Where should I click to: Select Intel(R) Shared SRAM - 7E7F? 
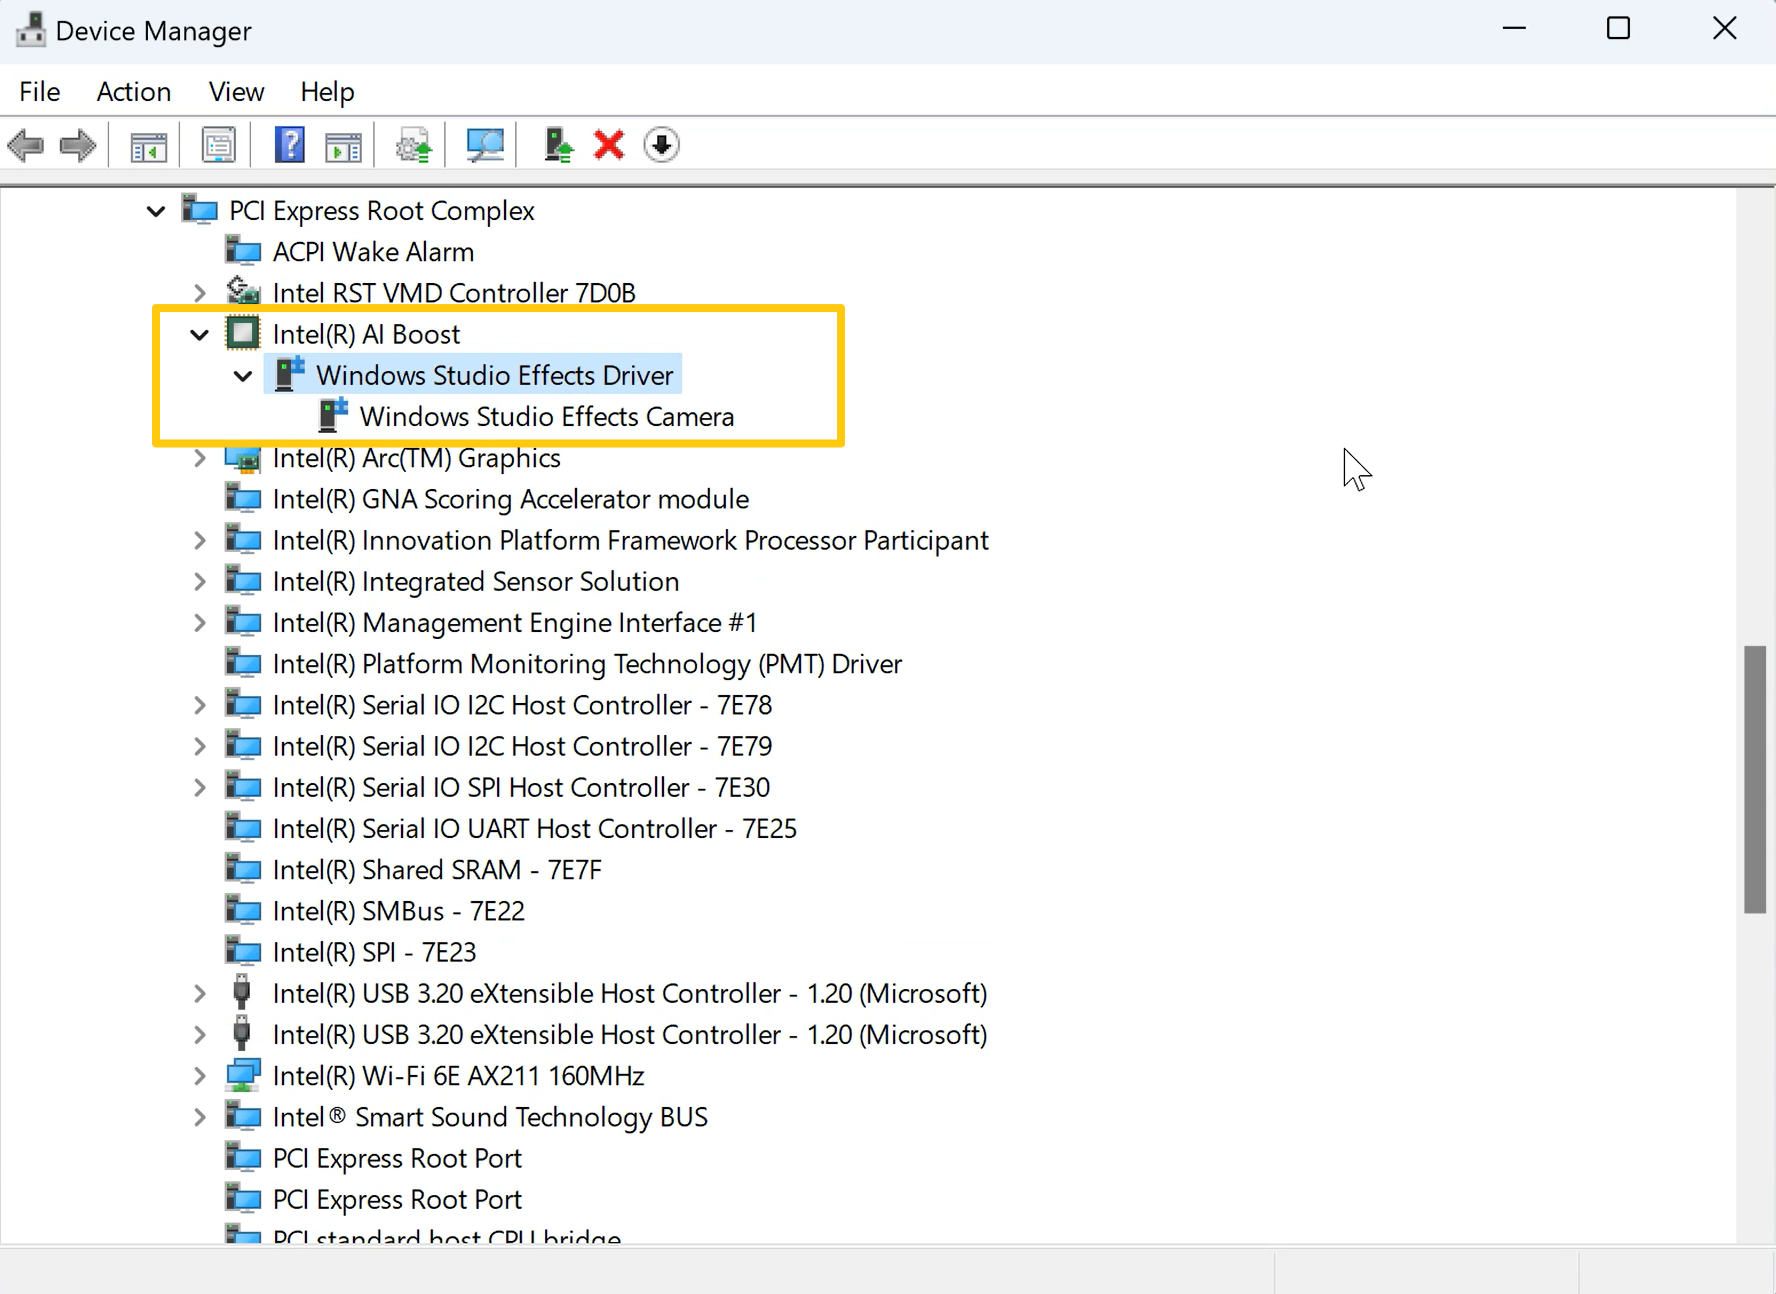click(437, 870)
